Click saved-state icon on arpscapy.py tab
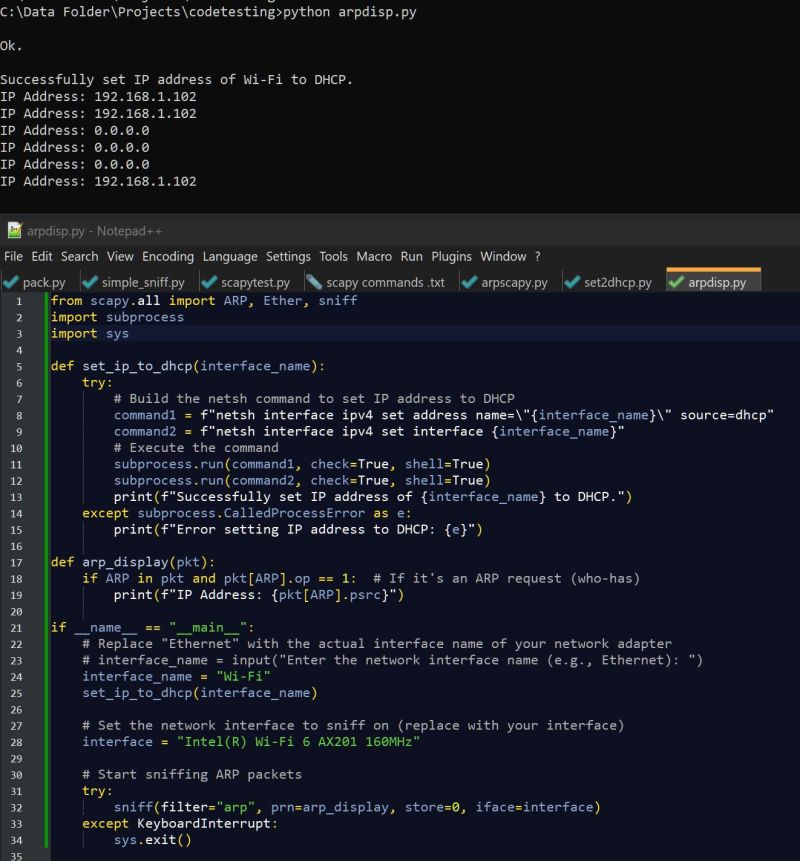Screen dimensions: 800x861 click(469, 282)
